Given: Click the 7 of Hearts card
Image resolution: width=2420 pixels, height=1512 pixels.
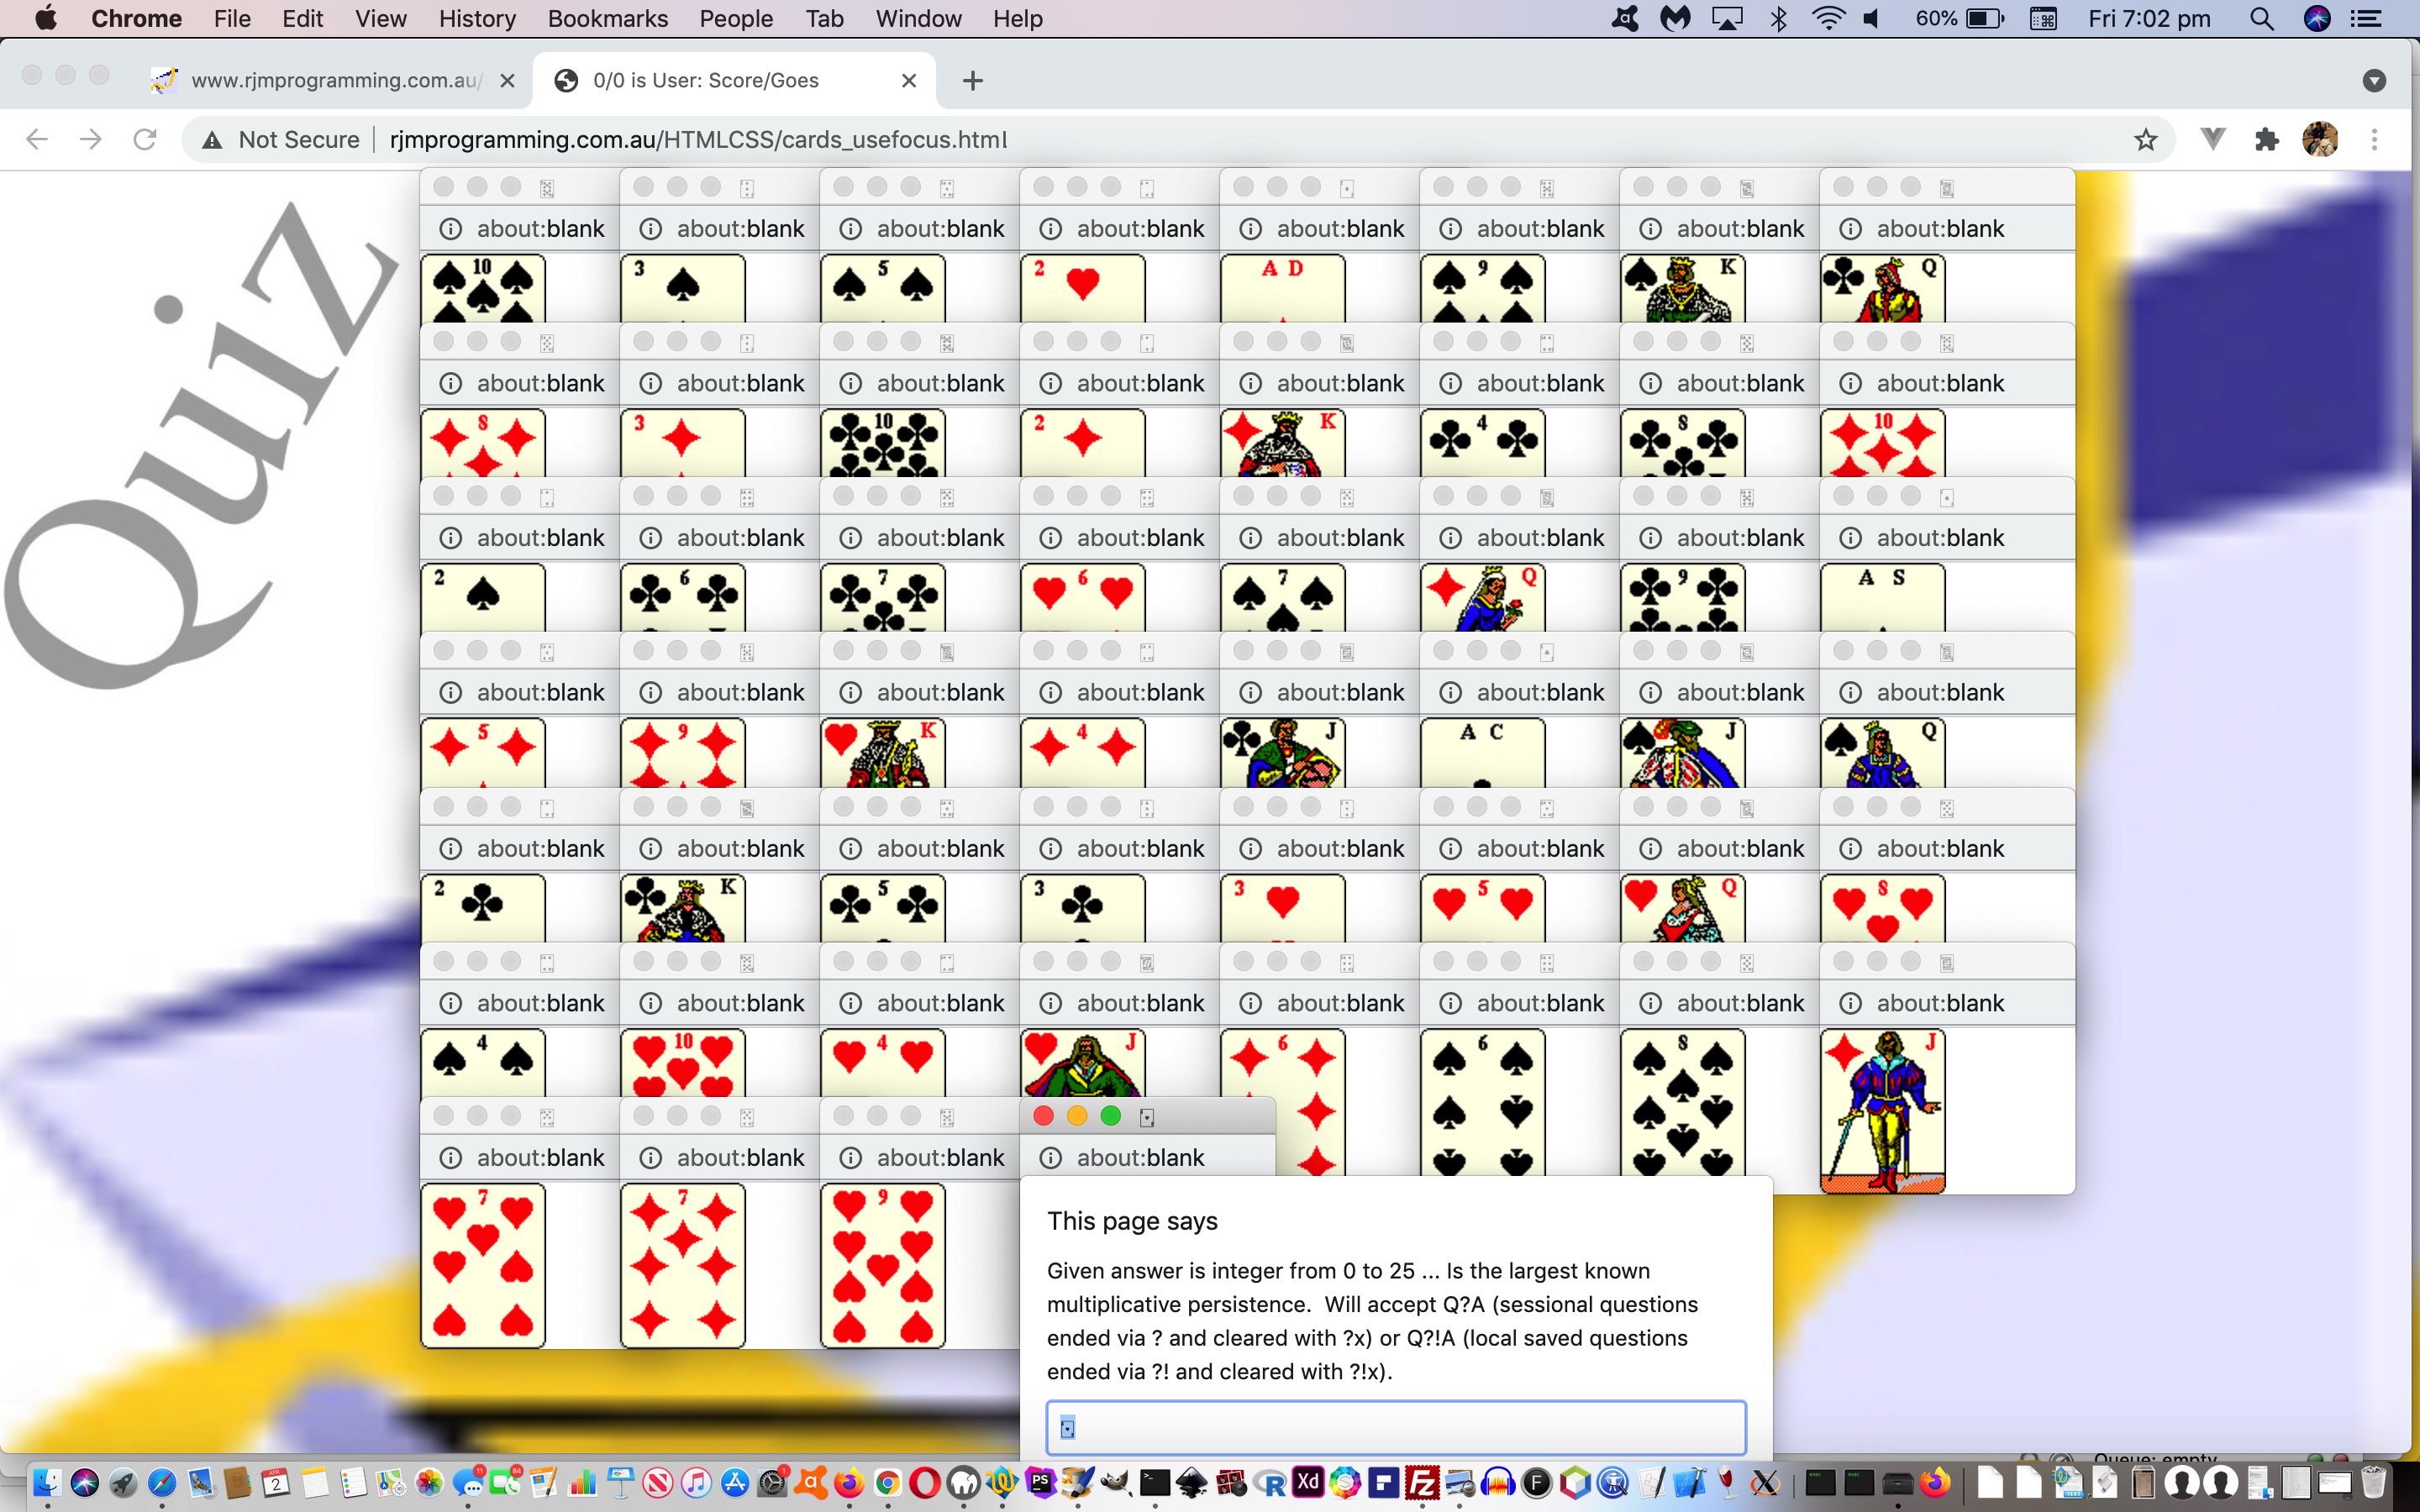Looking at the screenshot, I should click(483, 1265).
